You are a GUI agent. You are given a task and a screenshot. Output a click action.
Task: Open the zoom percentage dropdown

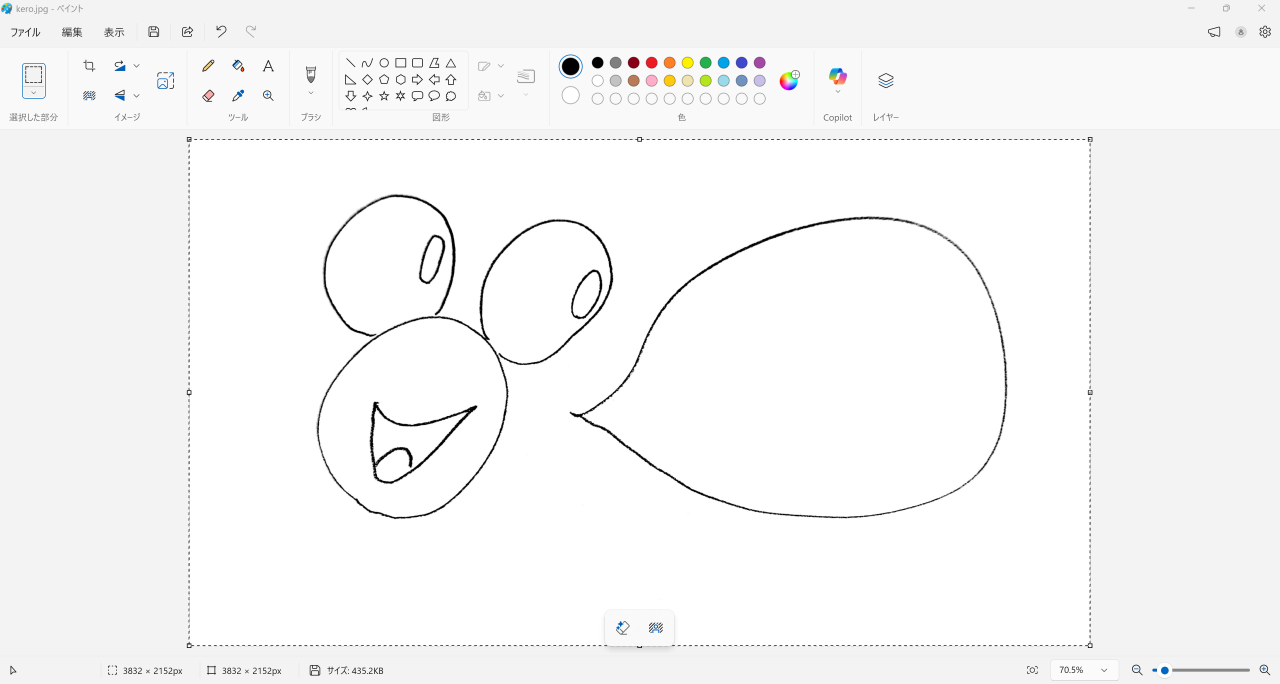[1104, 670]
